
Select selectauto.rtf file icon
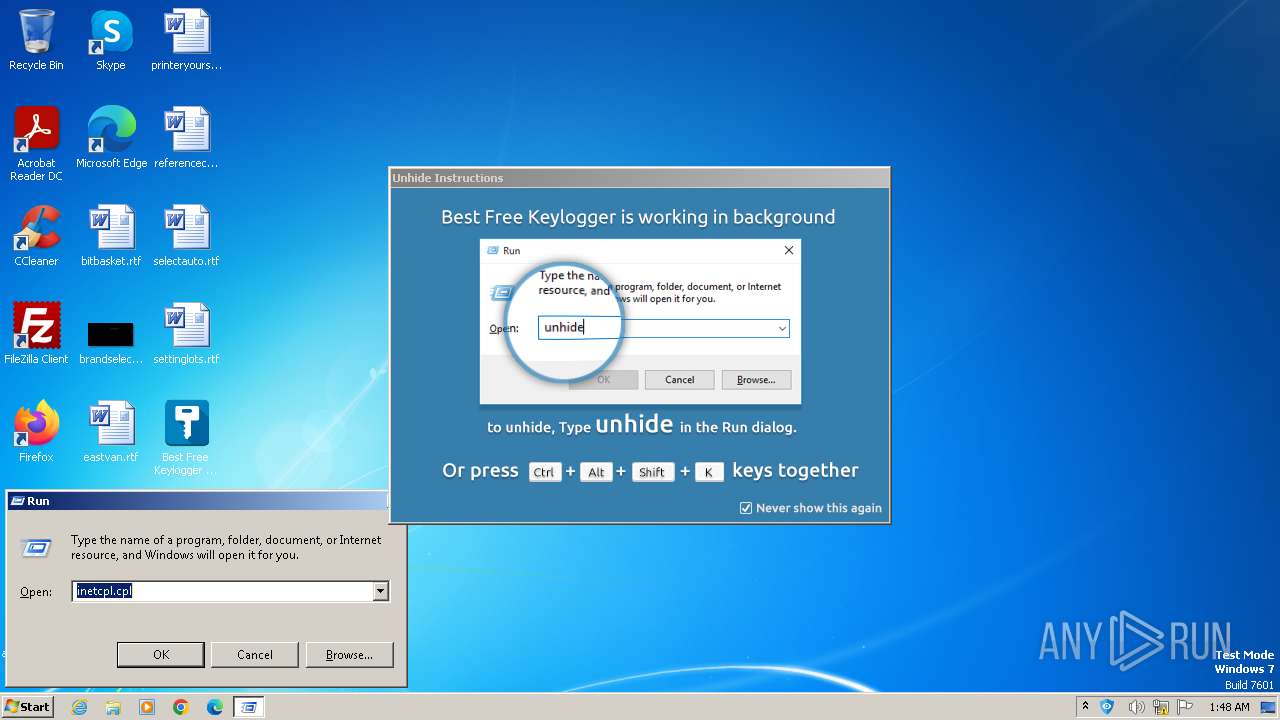(186, 236)
